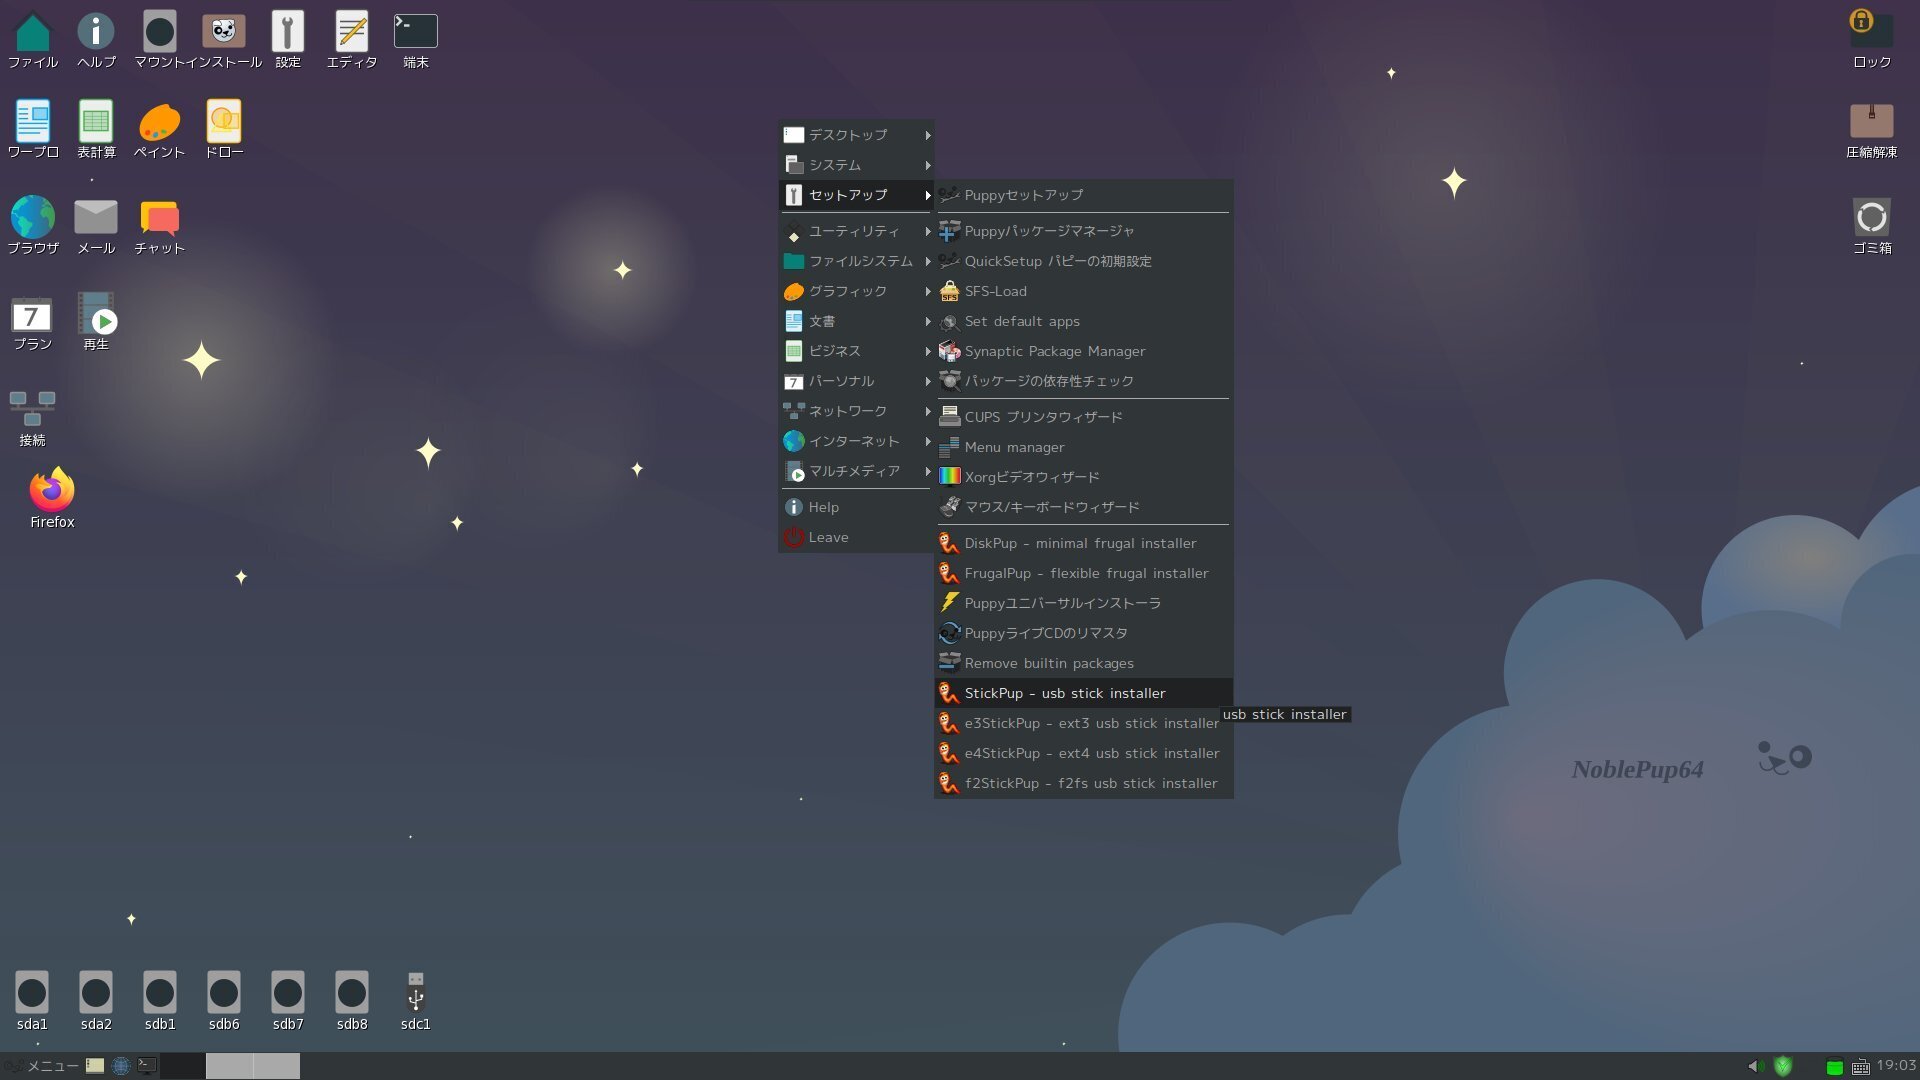Open the 表計算 spreadsheet icon
1920x1080 pixels.
point(96,123)
